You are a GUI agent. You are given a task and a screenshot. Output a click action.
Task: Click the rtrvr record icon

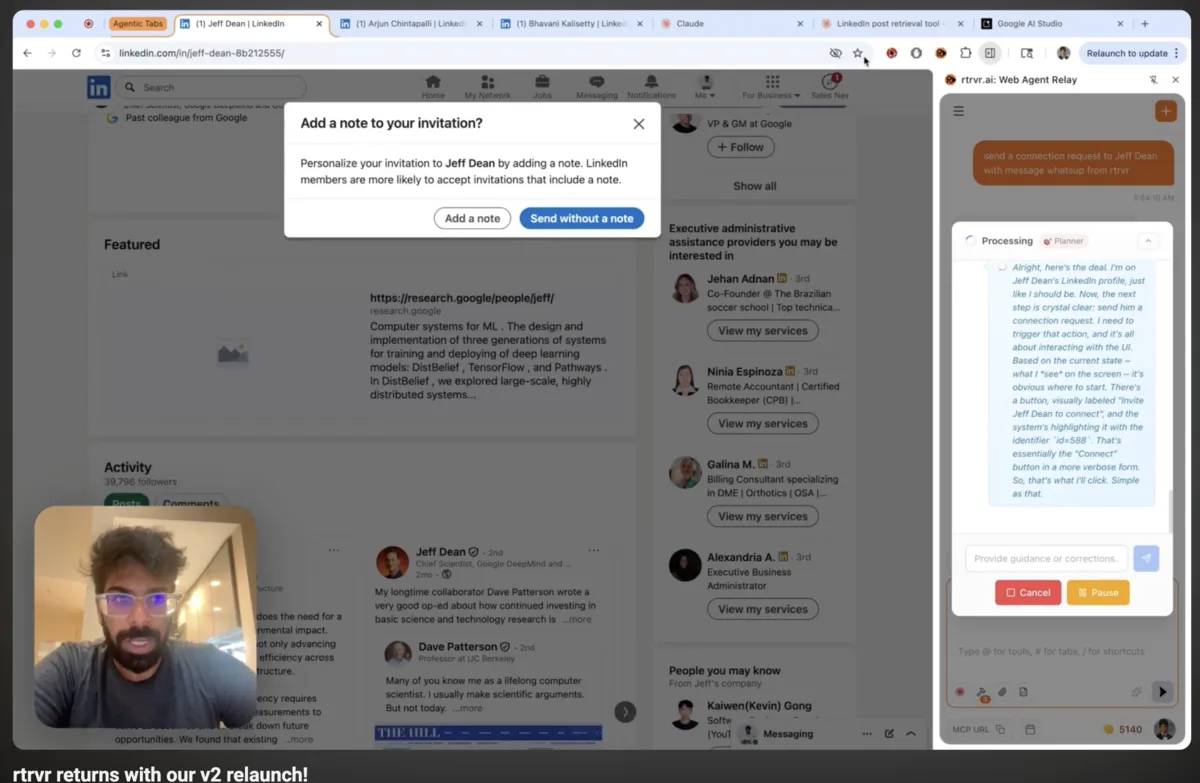click(x=960, y=691)
